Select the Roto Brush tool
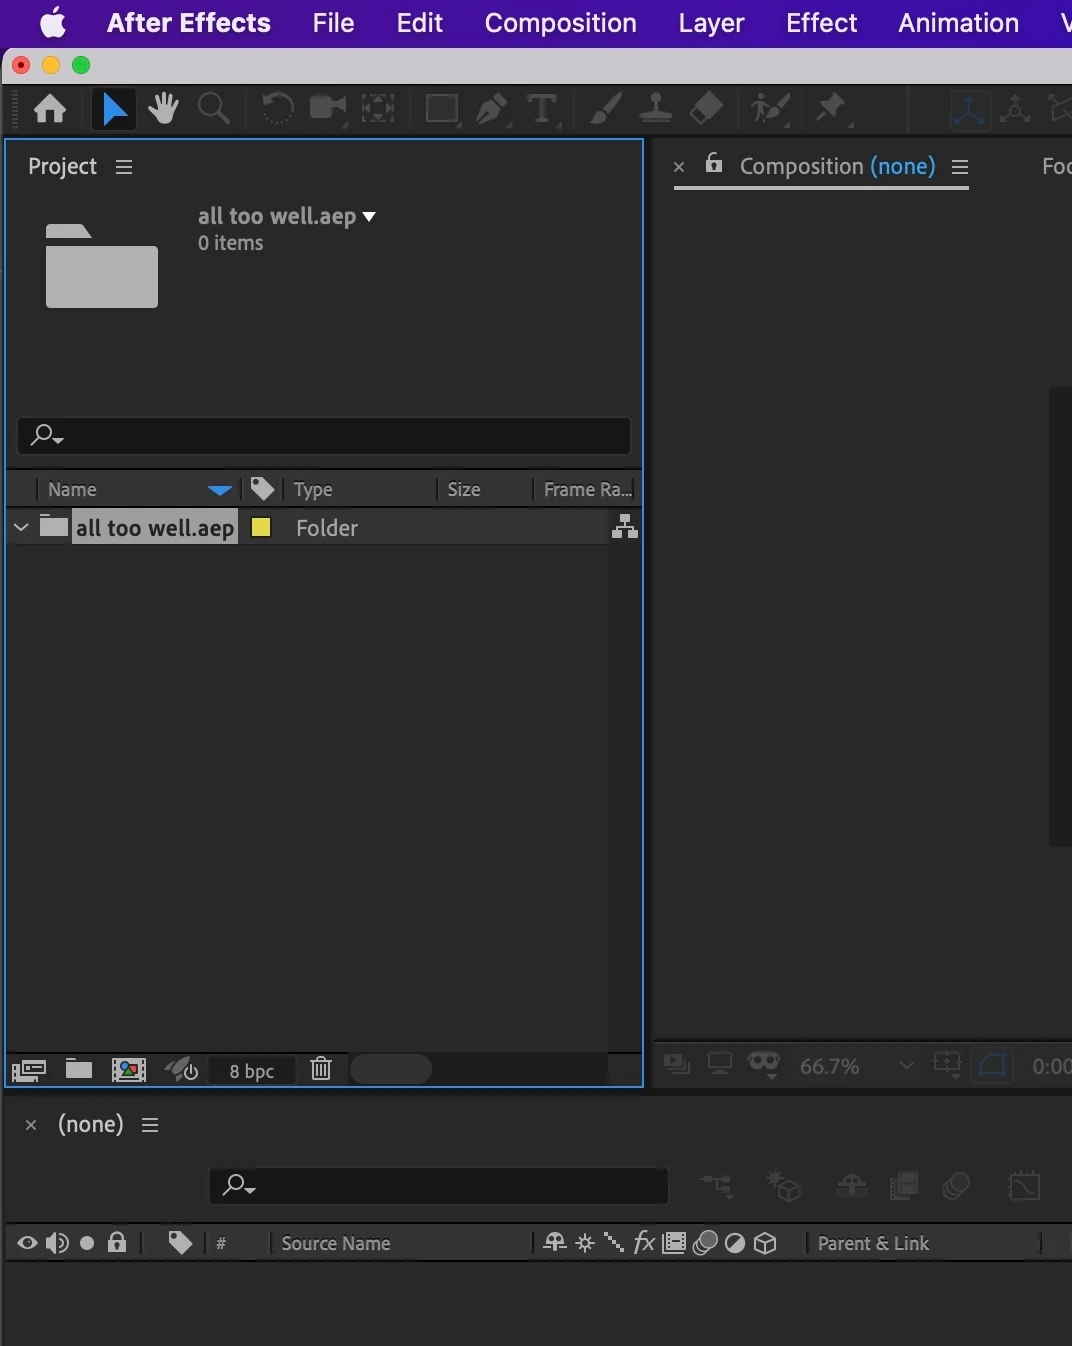Viewport: 1072px width, 1346px height. (x=770, y=108)
